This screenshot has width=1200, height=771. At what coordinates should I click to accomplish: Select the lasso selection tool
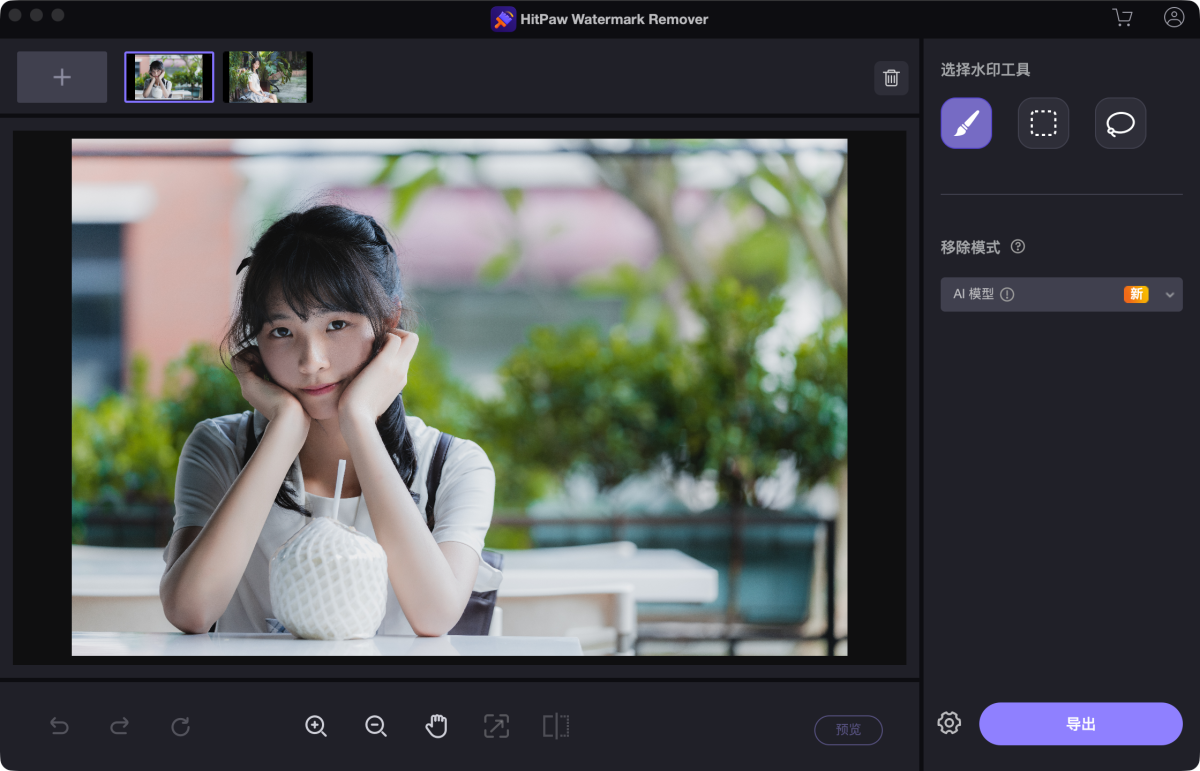click(x=1120, y=123)
